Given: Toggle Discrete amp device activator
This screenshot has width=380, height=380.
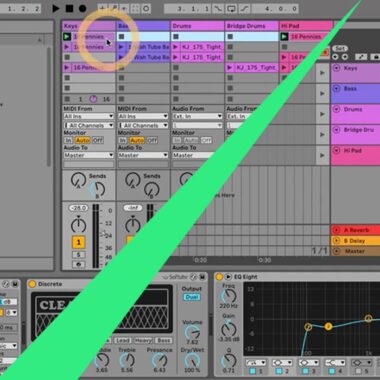Looking at the screenshot, I should (32, 284).
